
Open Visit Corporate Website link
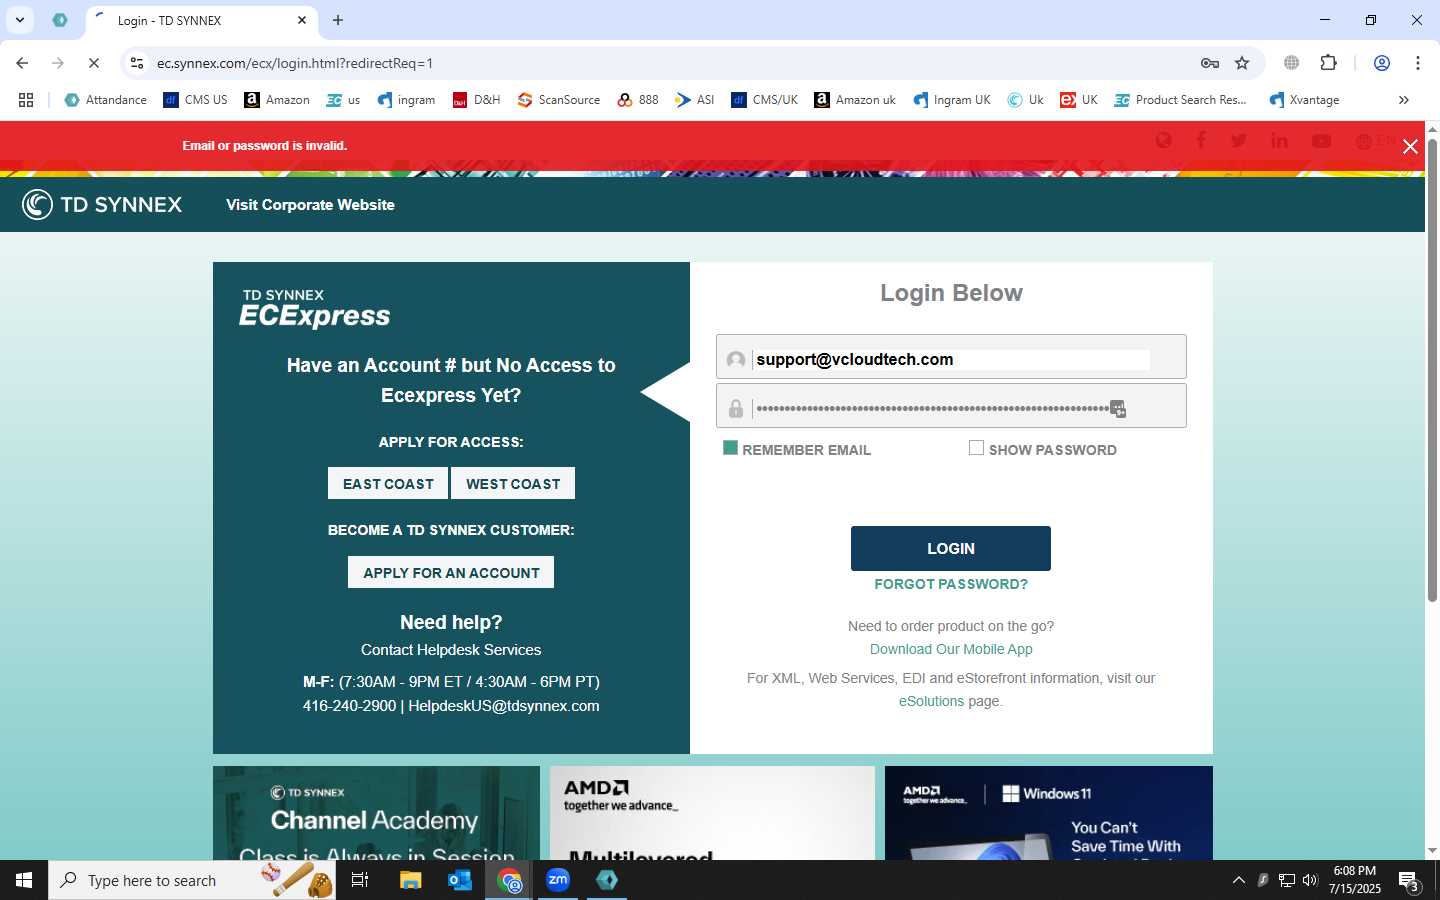[310, 205]
